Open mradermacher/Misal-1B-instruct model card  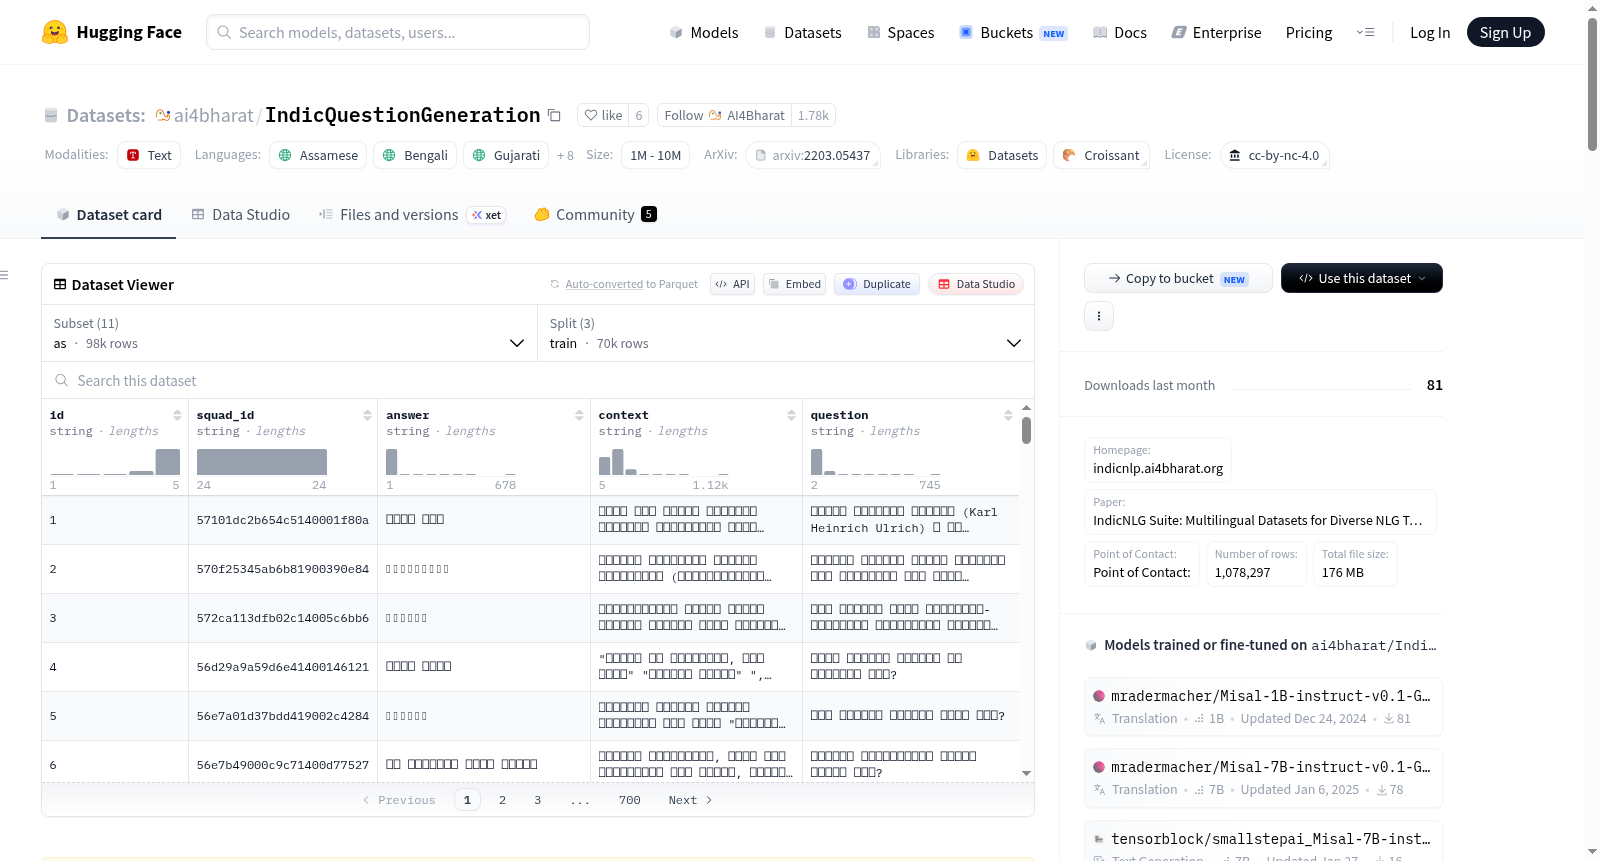[x=1263, y=706]
